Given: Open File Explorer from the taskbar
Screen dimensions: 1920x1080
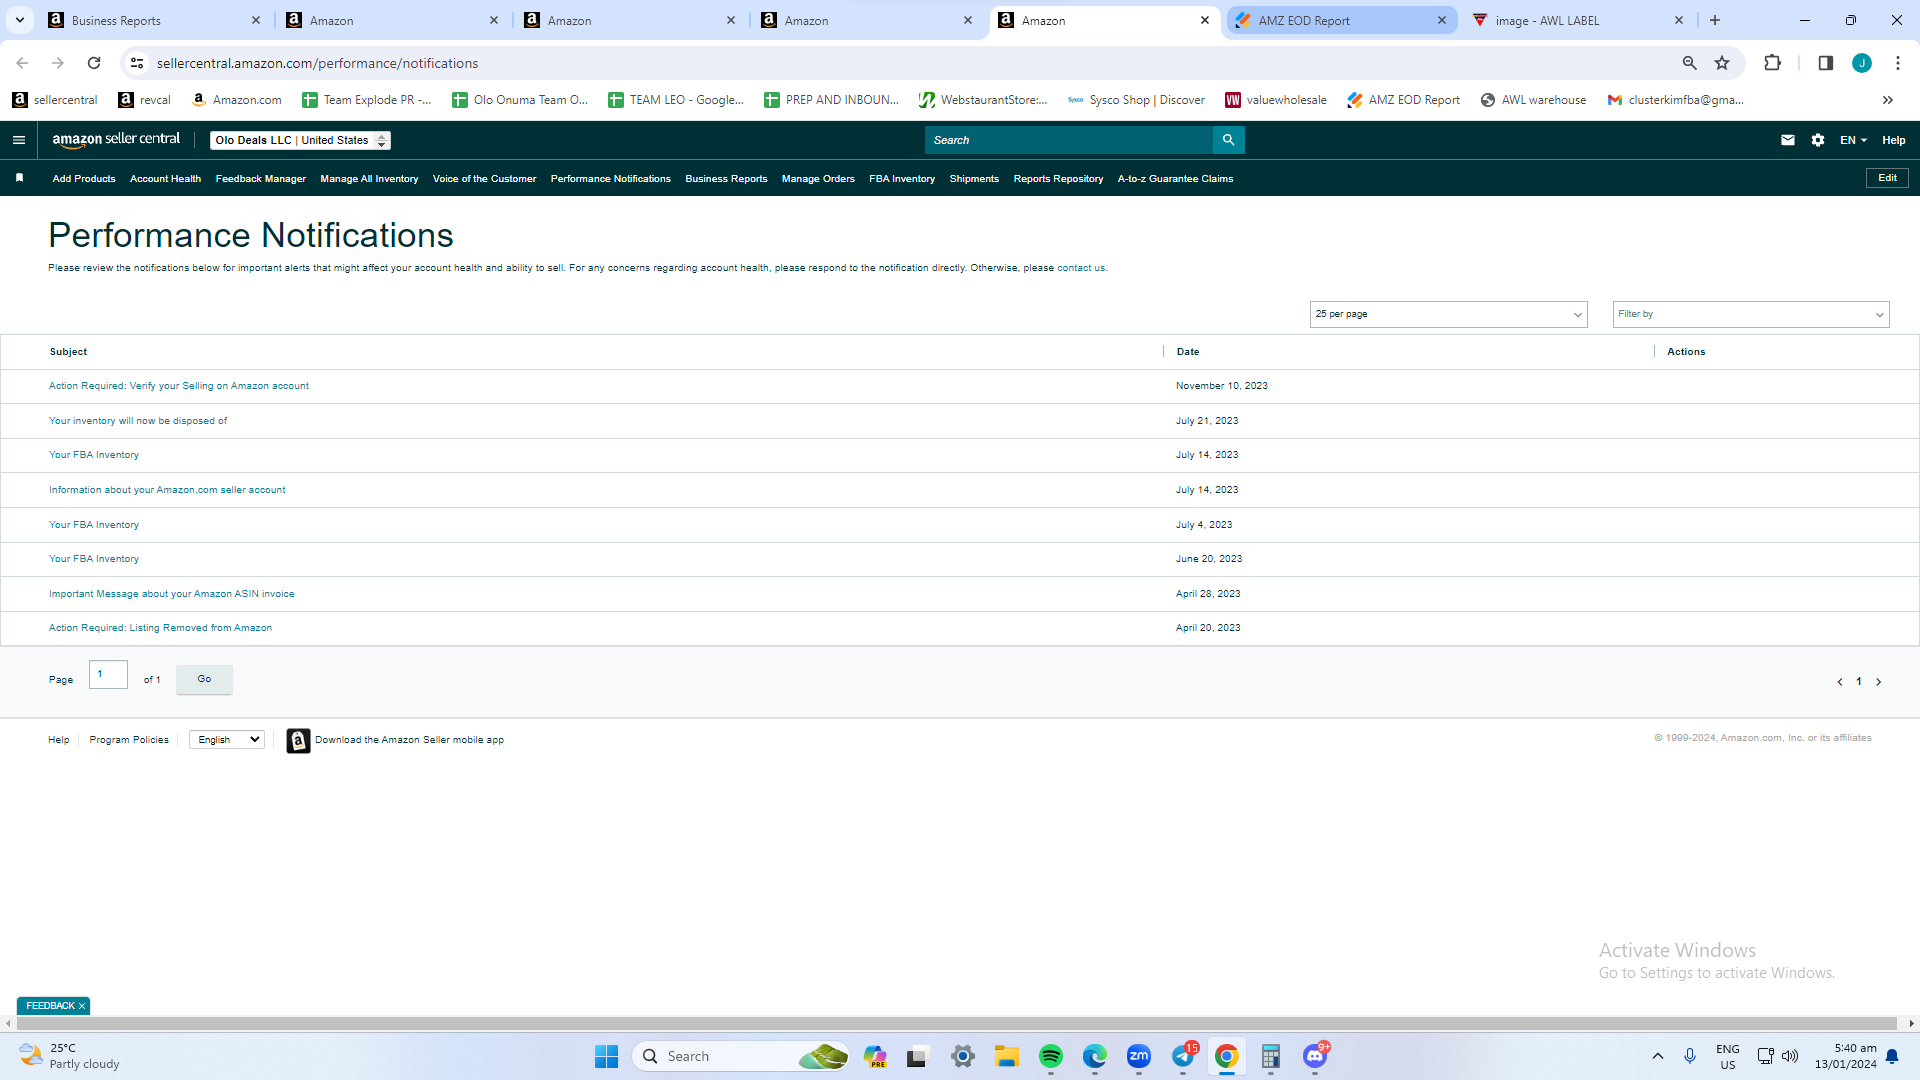Looking at the screenshot, I should point(1007,1056).
